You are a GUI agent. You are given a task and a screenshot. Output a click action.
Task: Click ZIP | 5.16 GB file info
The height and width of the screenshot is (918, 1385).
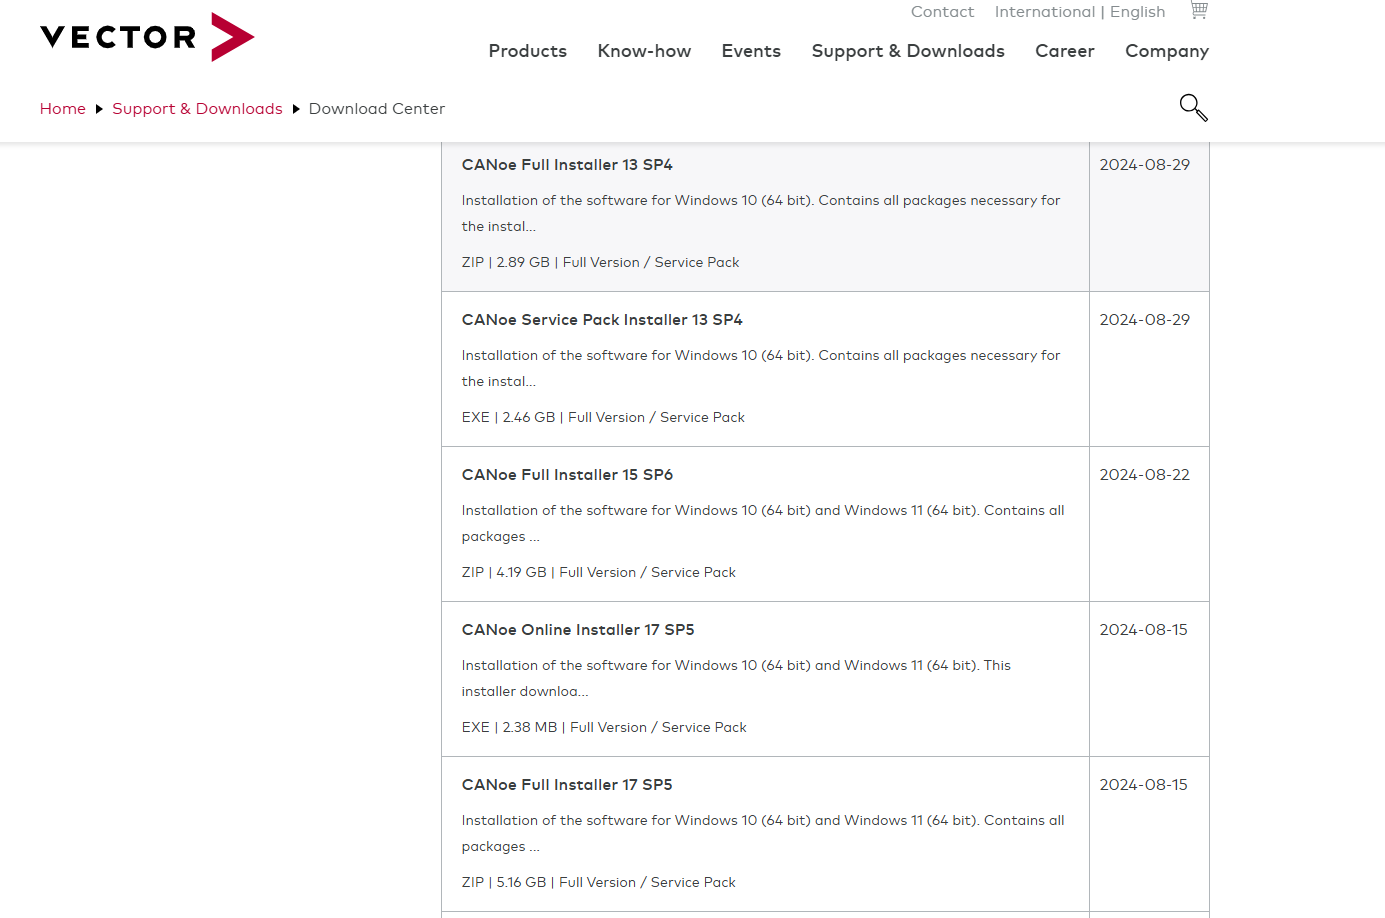click(598, 882)
